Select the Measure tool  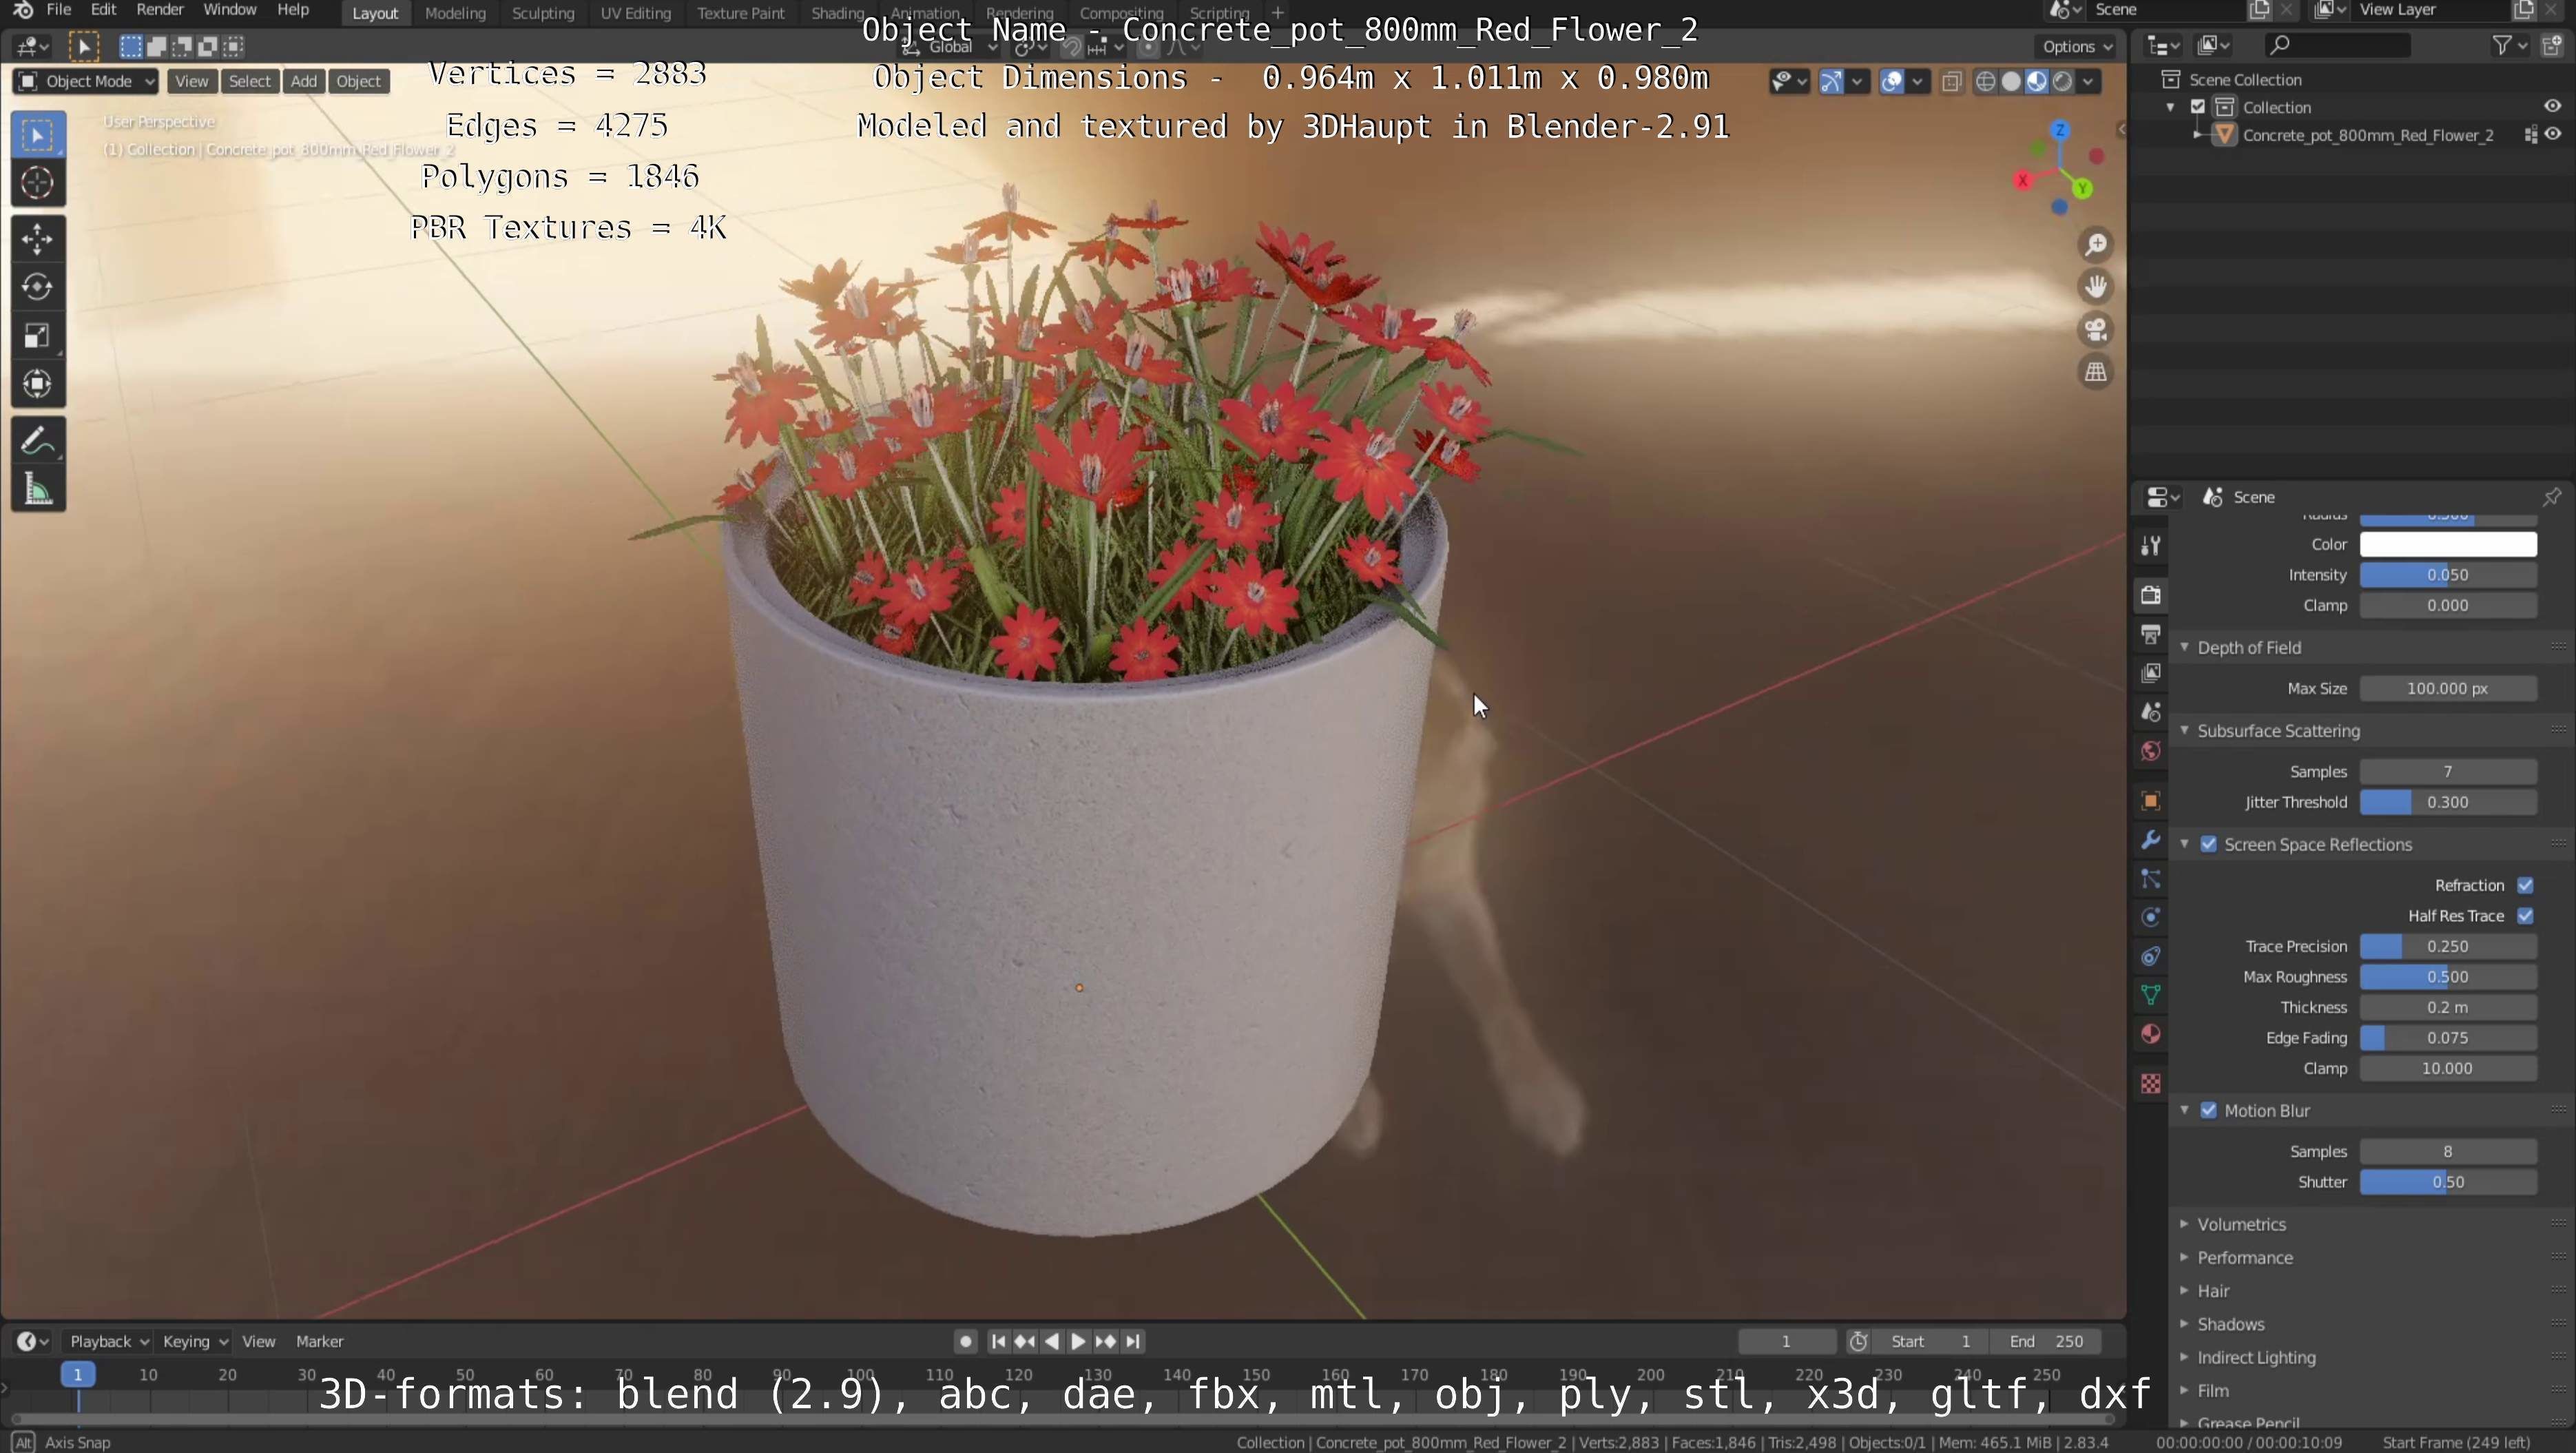[x=38, y=489]
